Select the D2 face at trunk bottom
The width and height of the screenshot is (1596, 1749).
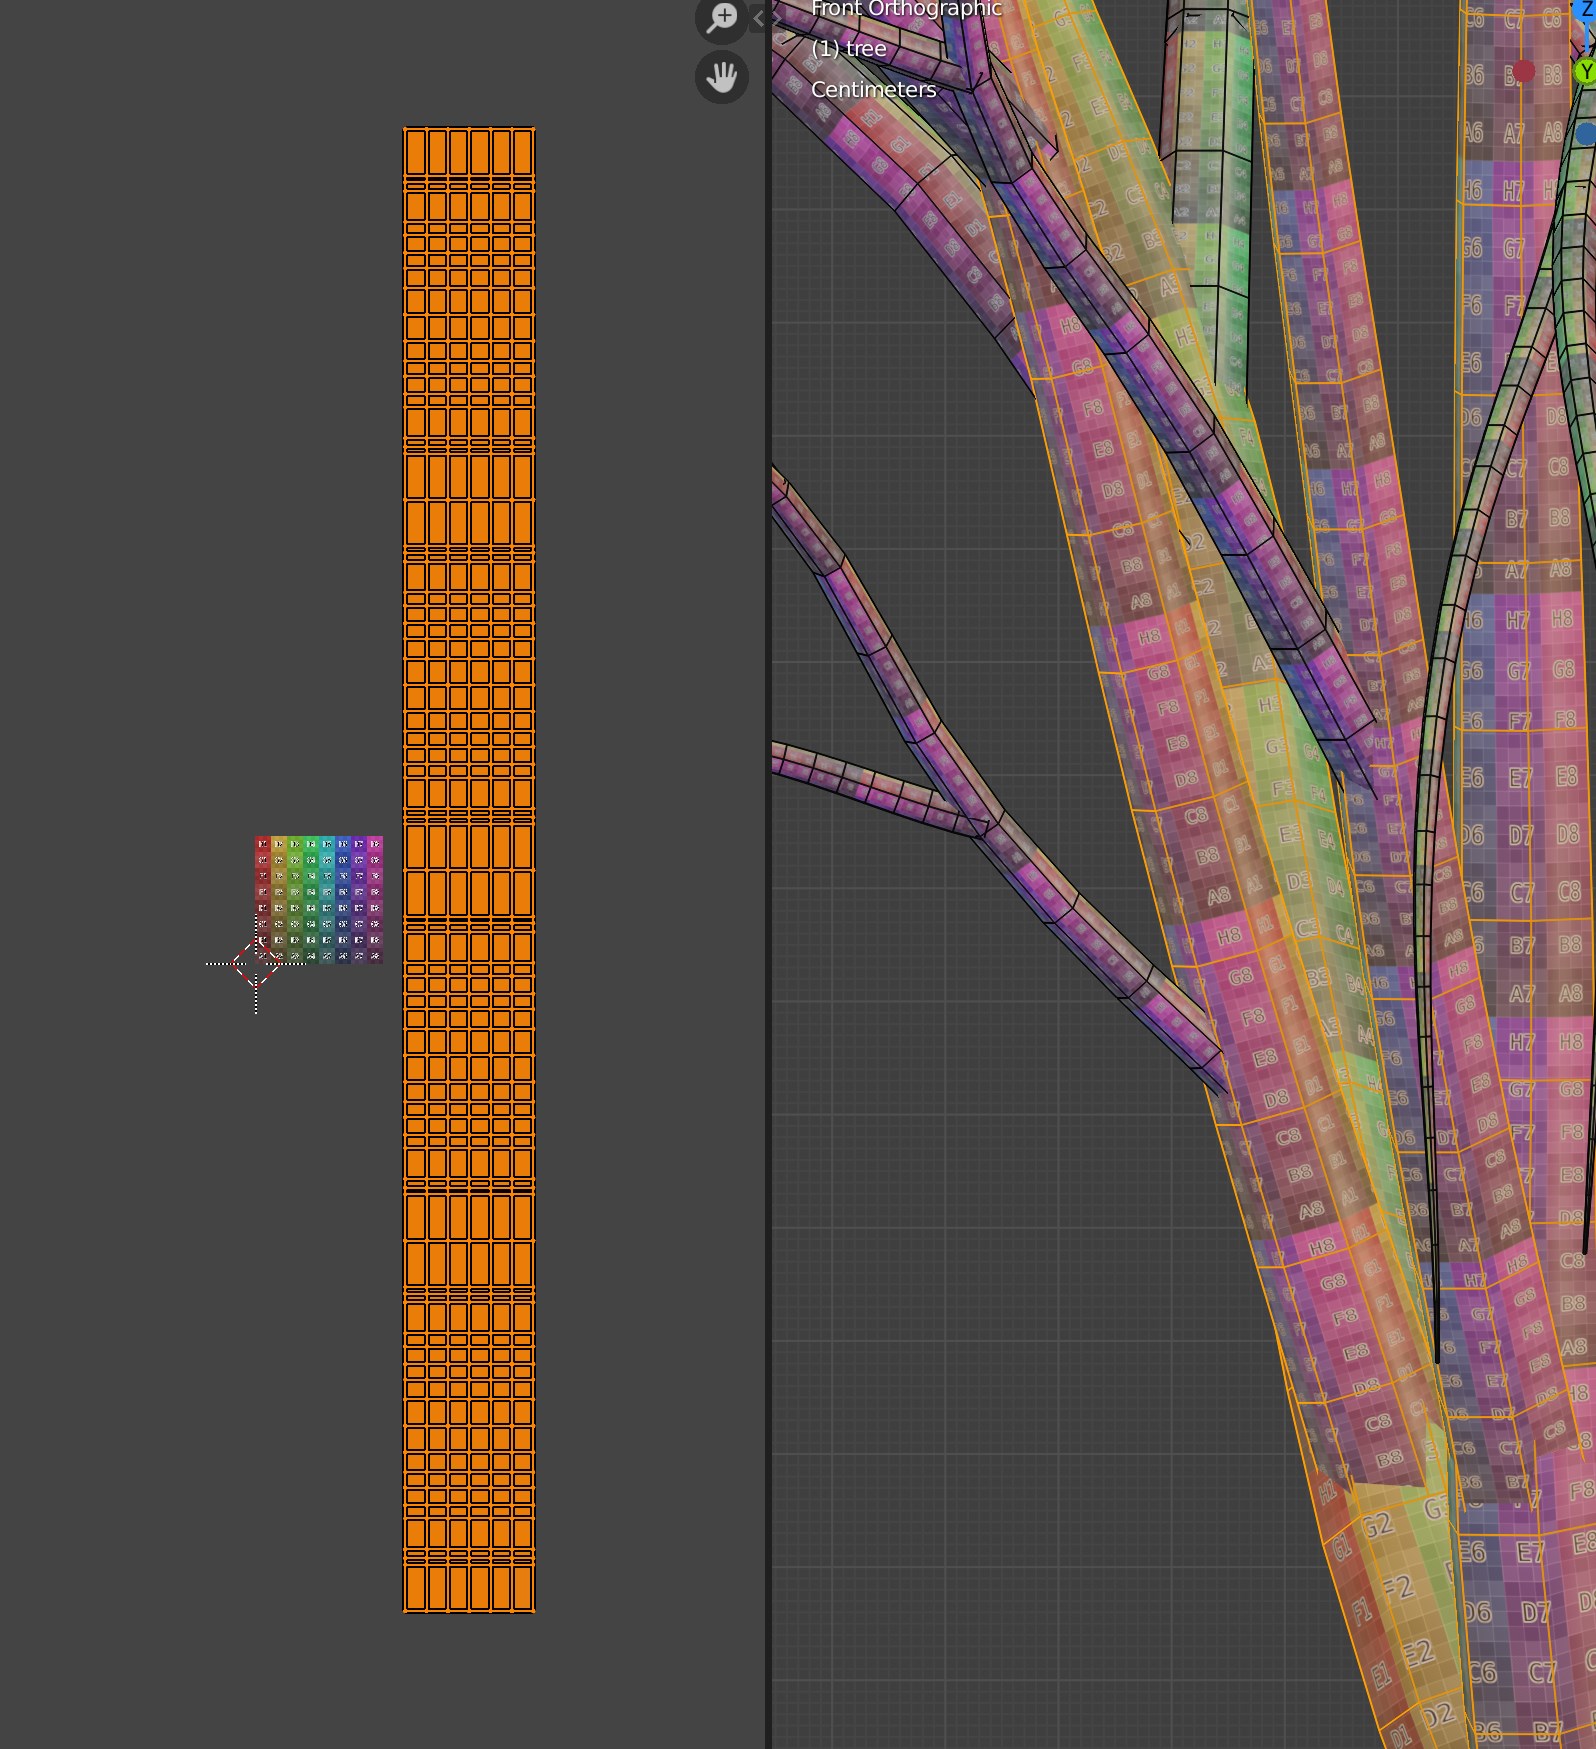tap(1438, 1716)
